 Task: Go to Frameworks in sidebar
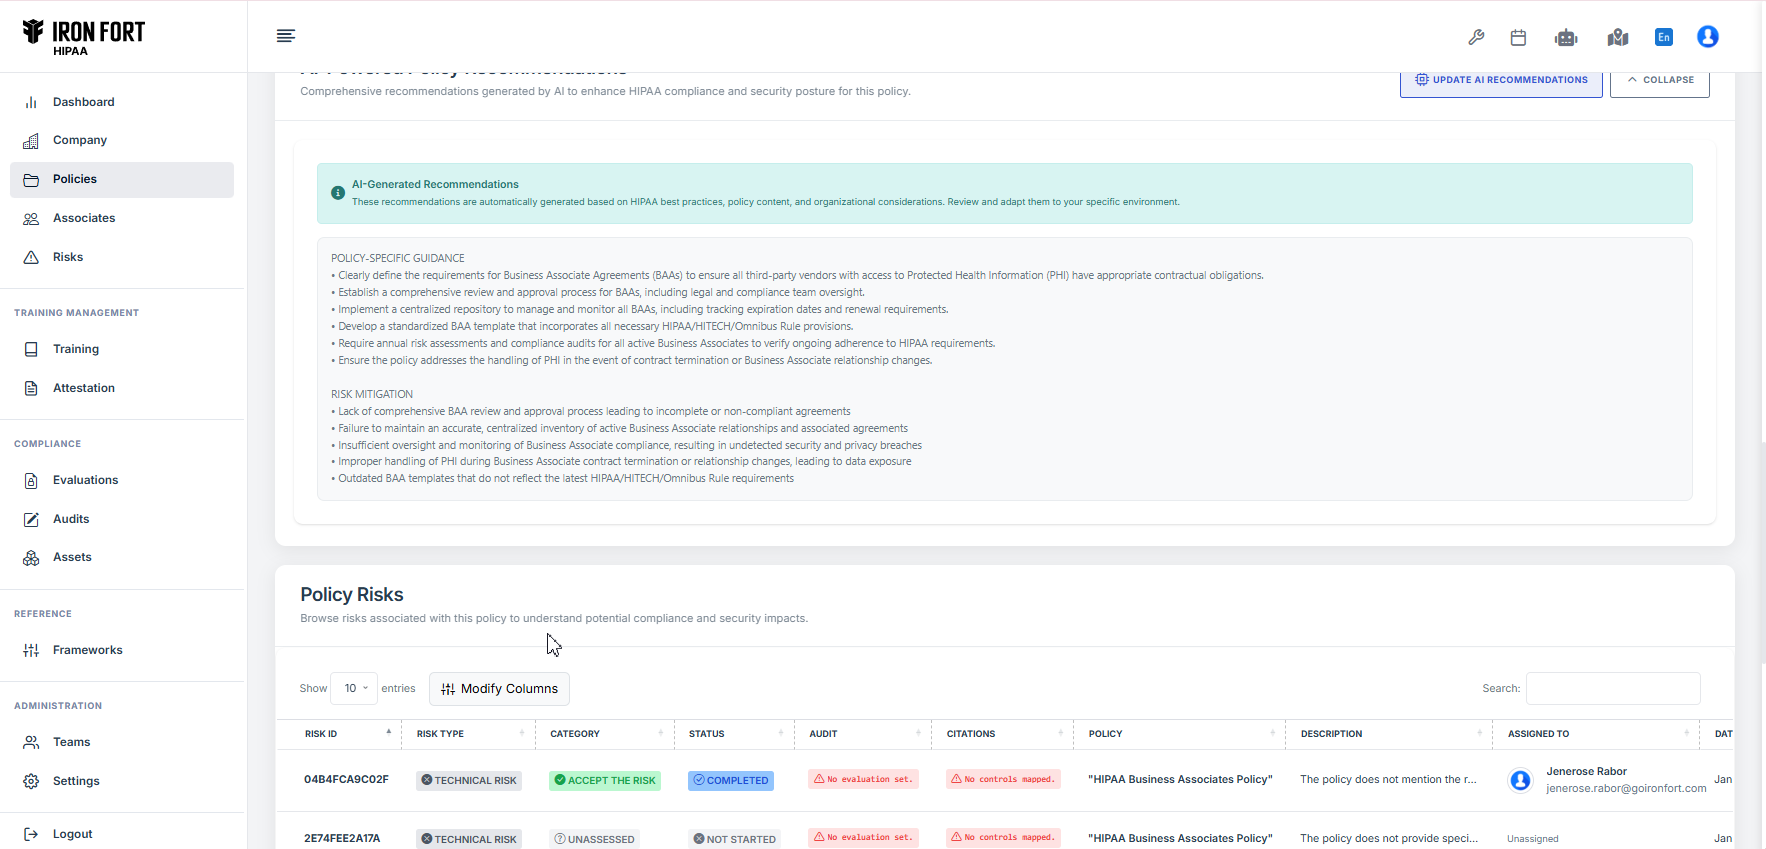click(87, 650)
